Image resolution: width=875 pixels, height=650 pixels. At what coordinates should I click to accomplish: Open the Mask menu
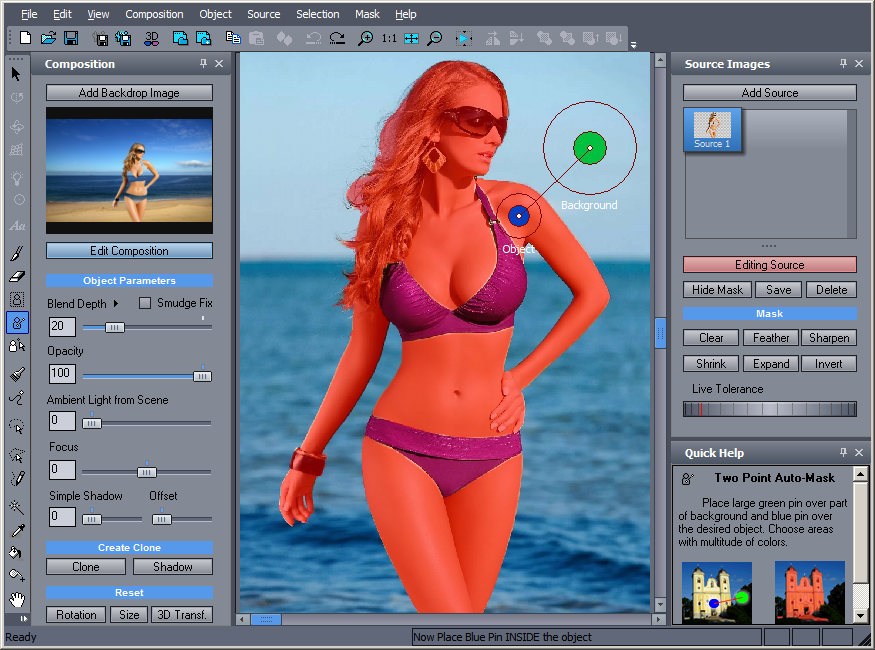point(367,14)
